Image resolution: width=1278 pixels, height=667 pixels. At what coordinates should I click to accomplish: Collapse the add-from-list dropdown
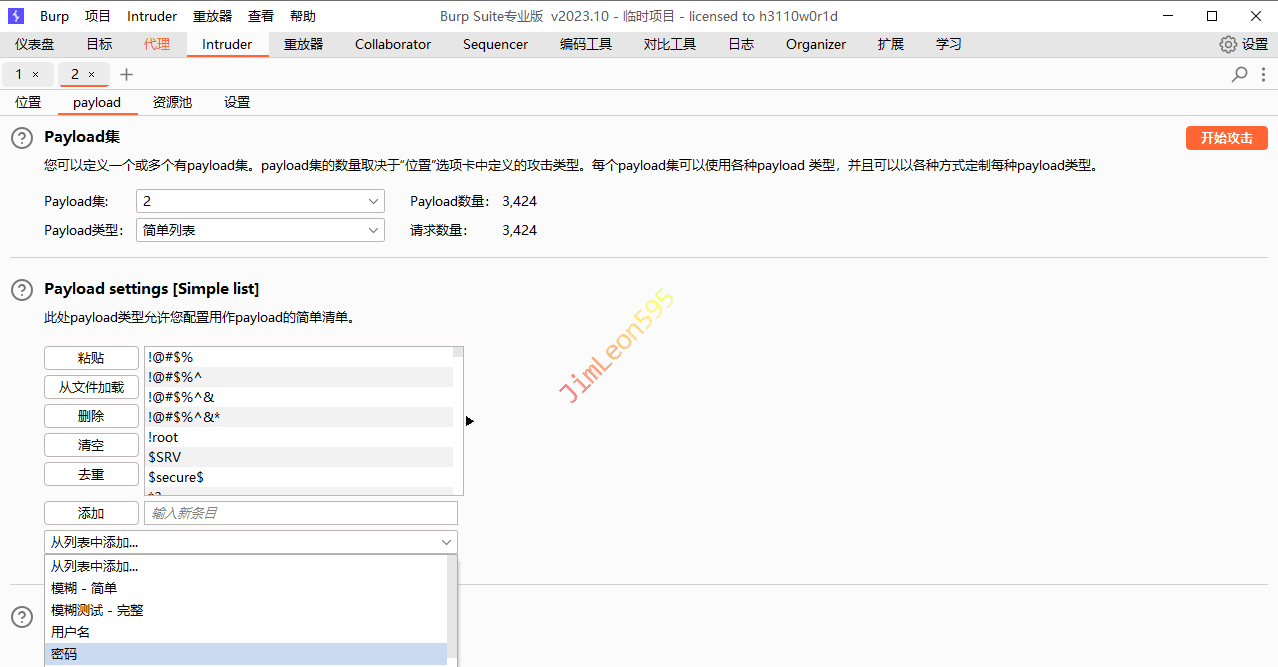point(446,542)
